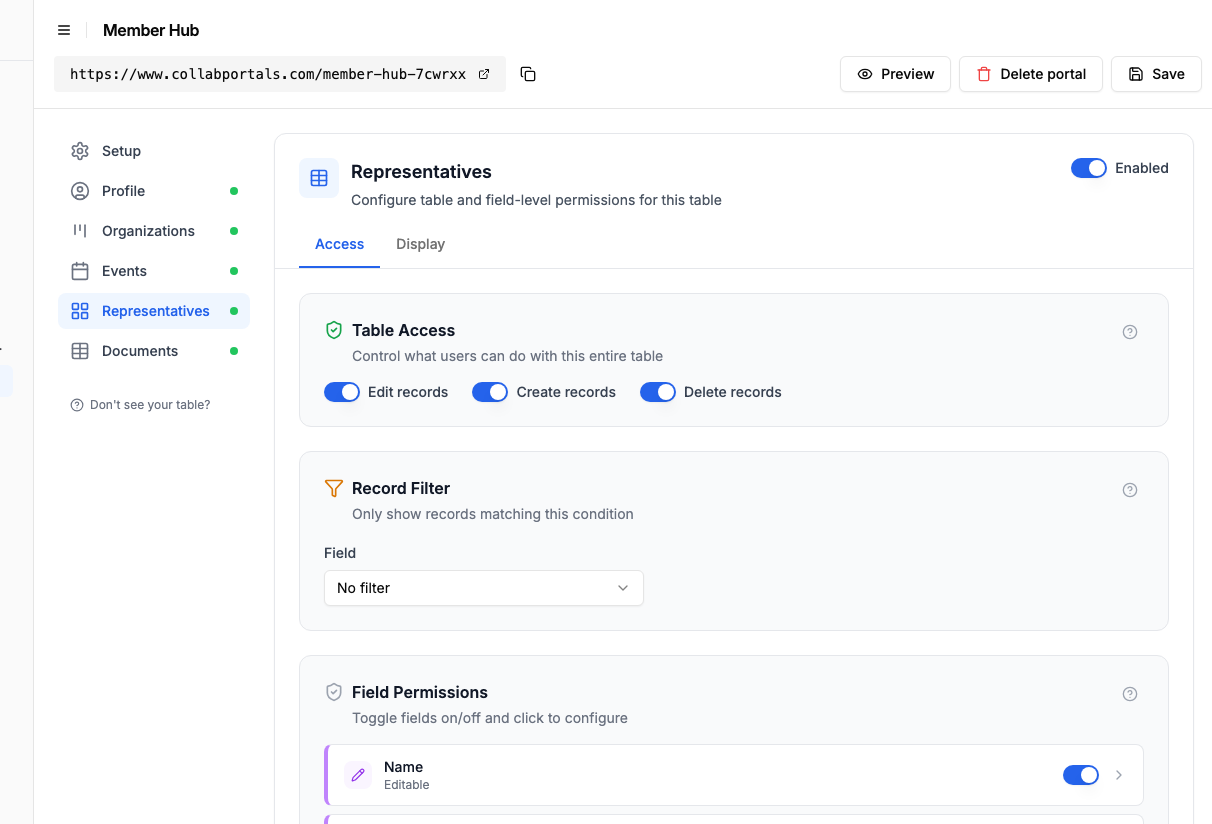Screen dimensions: 1212x824
Task: Click the portal URL text
Action: 268,74
